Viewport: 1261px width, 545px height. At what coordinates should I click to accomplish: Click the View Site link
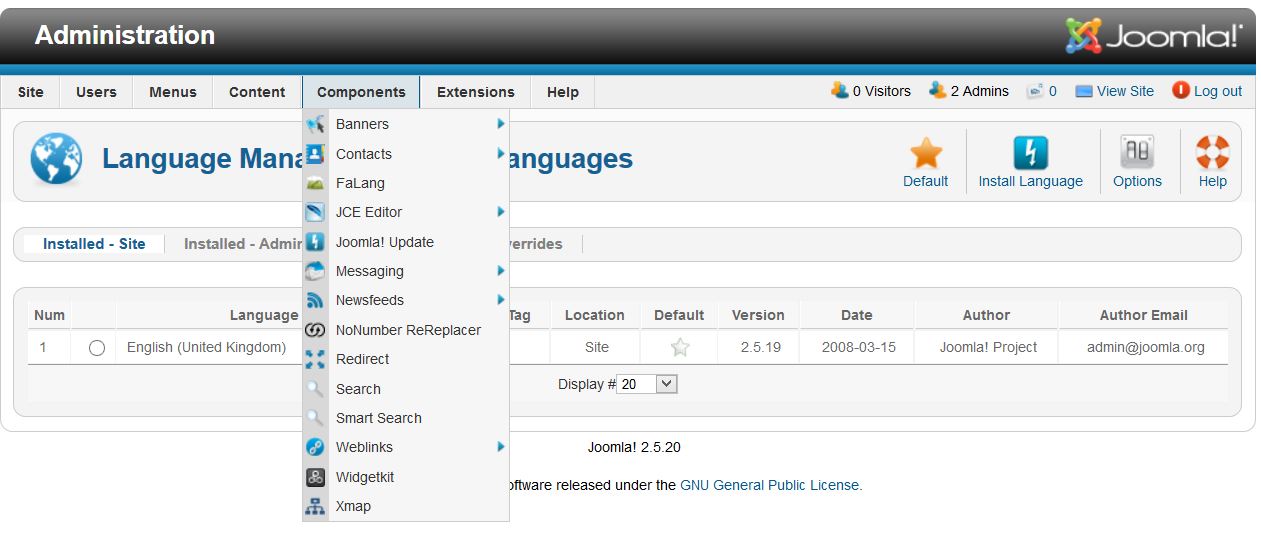[1125, 91]
